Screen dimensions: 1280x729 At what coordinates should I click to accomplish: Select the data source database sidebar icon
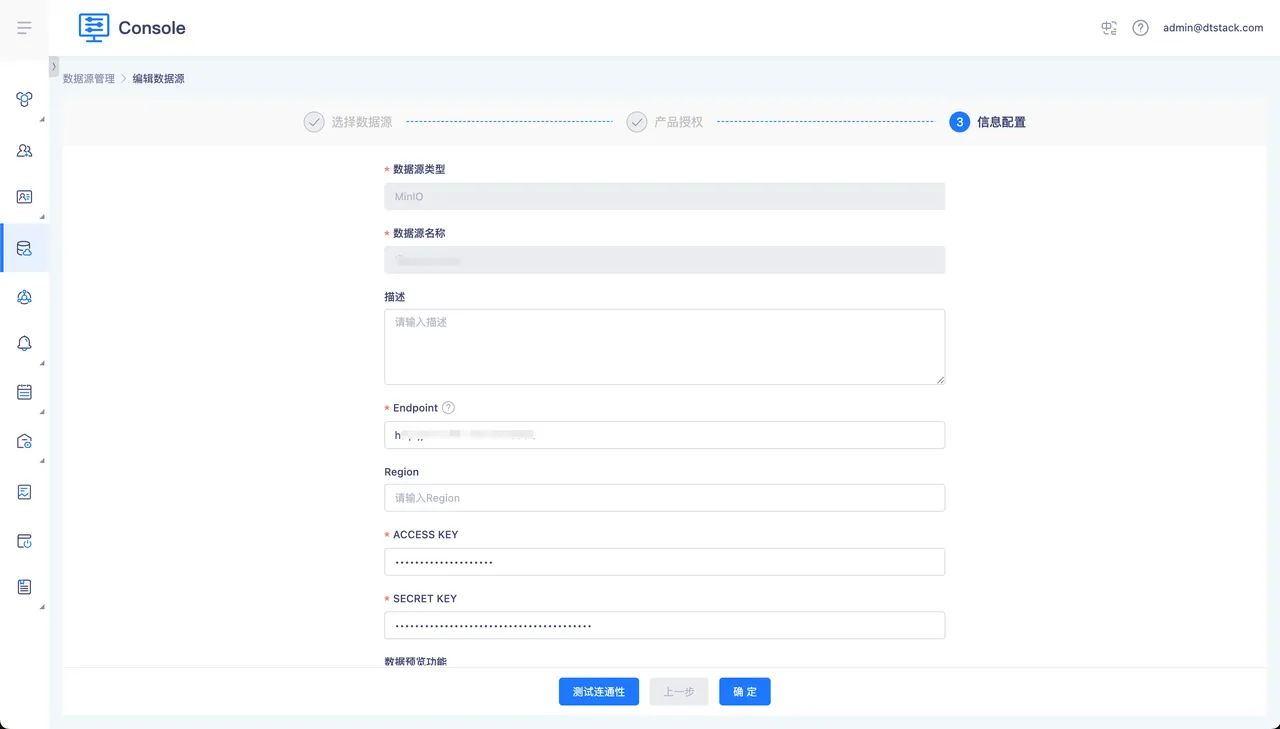coord(24,248)
